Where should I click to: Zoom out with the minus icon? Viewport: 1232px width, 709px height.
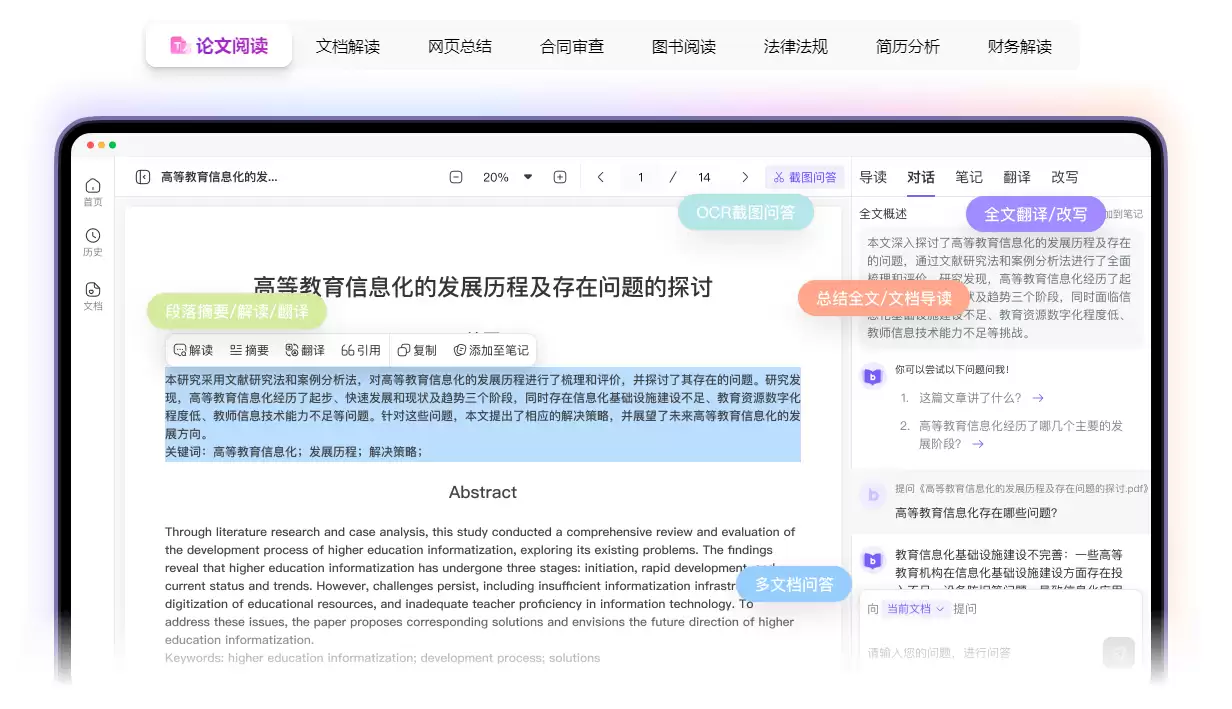pyautogui.click(x=456, y=176)
